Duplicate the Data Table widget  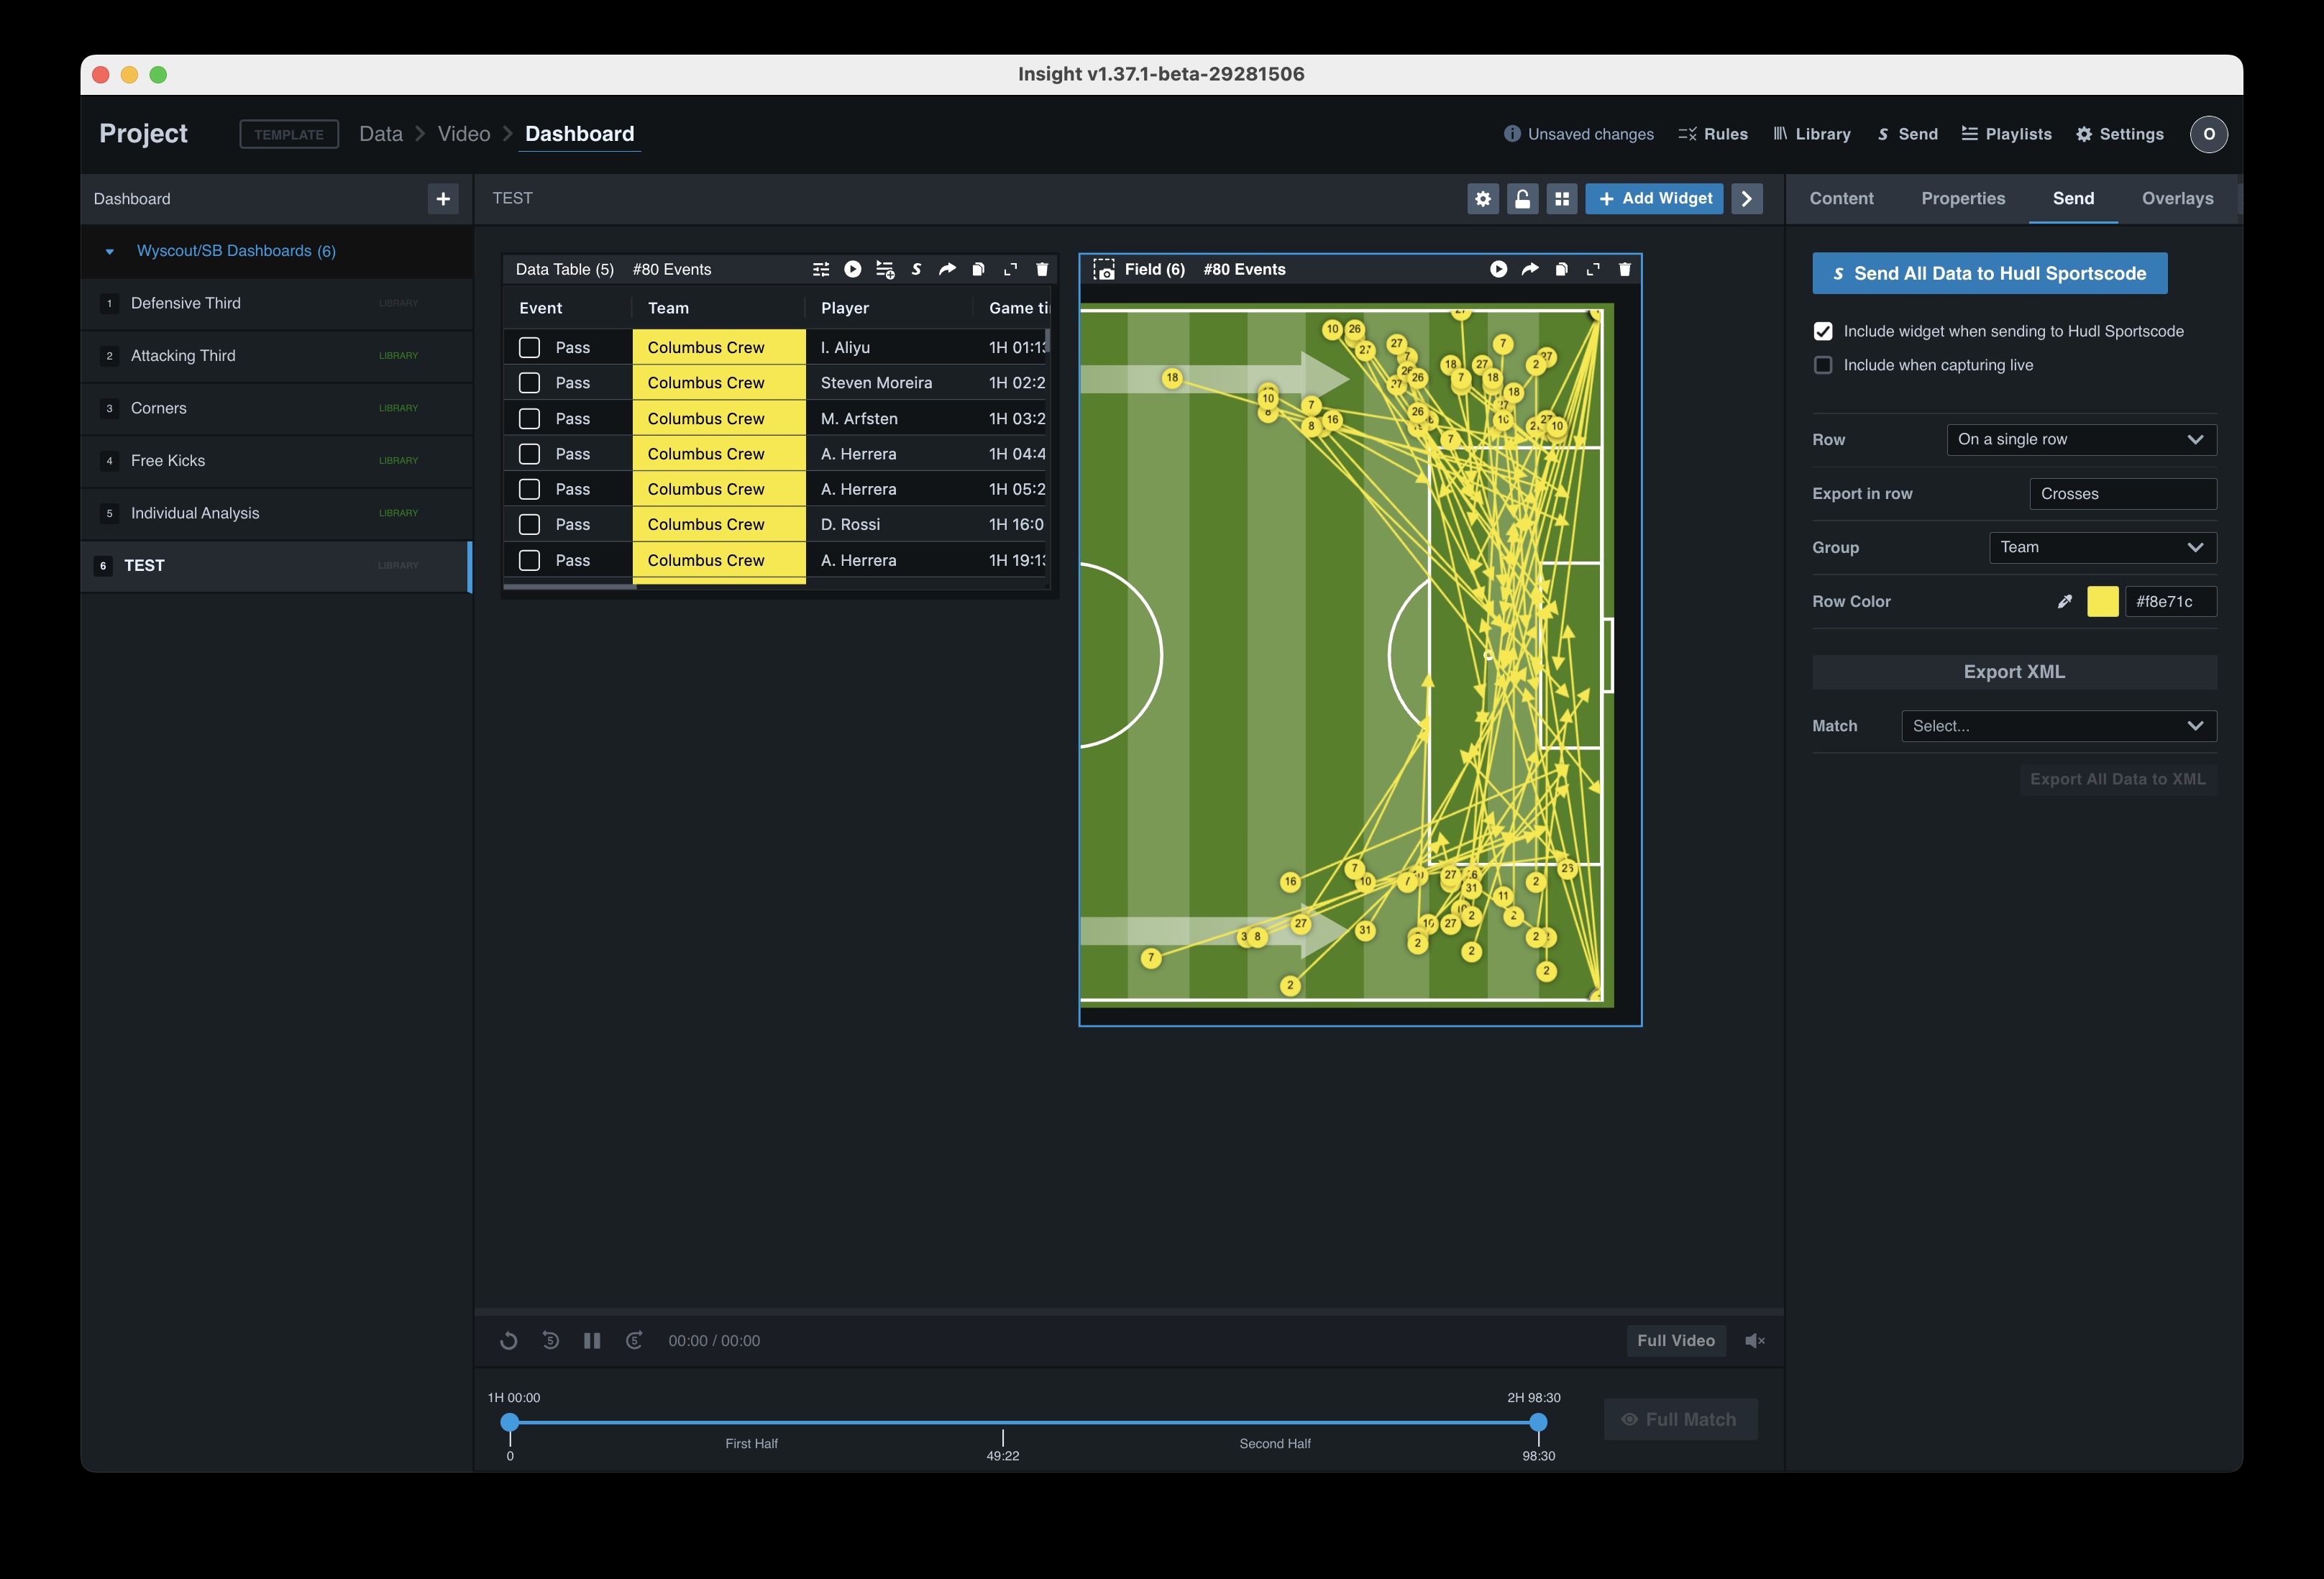click(x=979, y=269)
